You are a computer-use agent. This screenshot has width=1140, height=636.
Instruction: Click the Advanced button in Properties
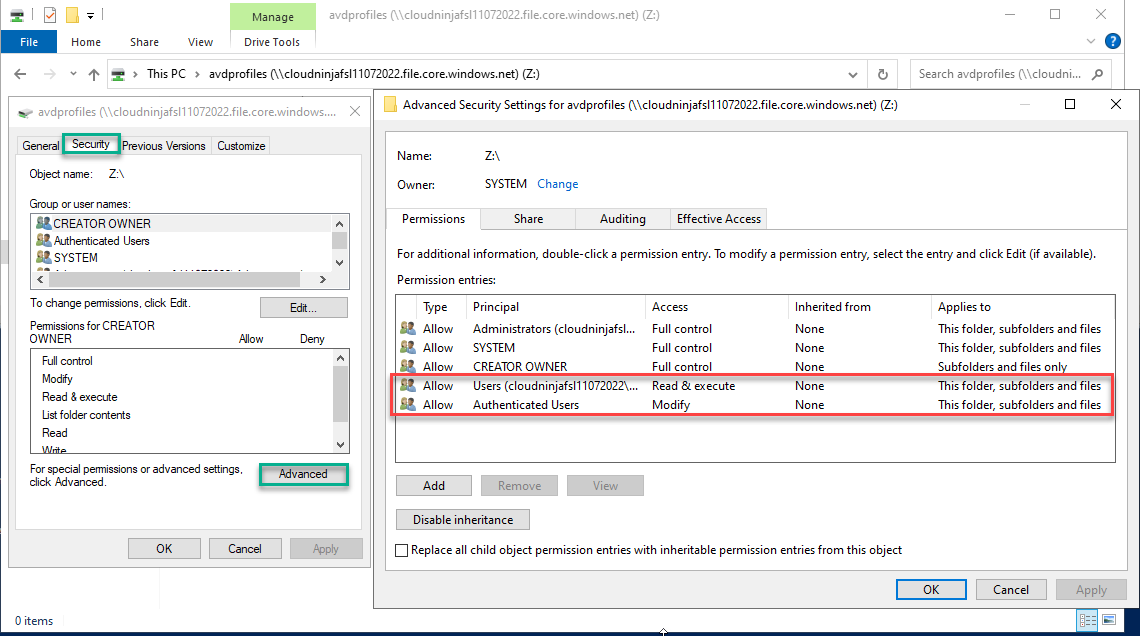(303, 474)
